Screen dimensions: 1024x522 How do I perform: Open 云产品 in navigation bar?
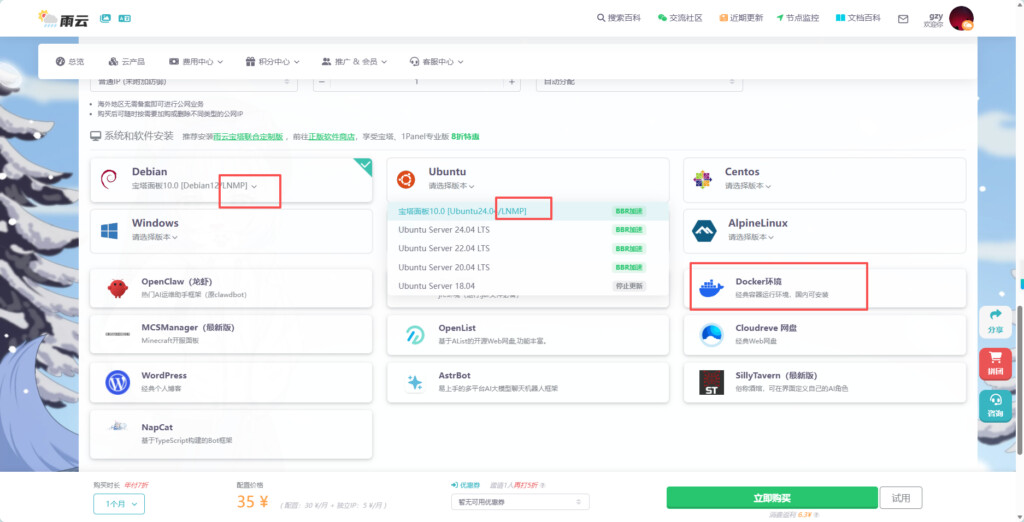(127, 61)
